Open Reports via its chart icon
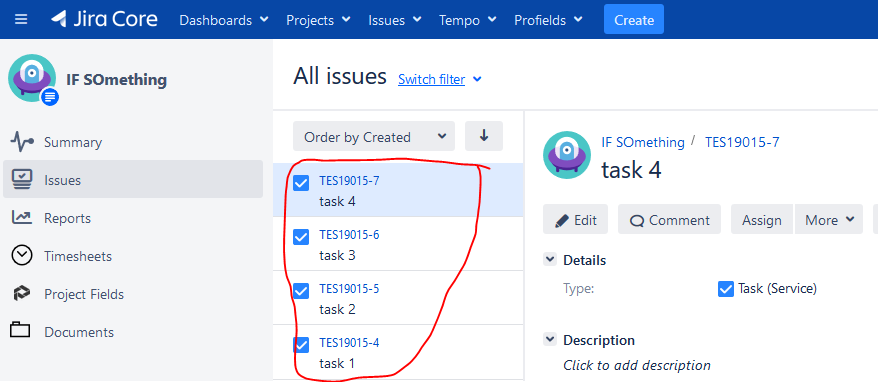The image size is (878, 382). pyautogui.click(x=21, y=217)
